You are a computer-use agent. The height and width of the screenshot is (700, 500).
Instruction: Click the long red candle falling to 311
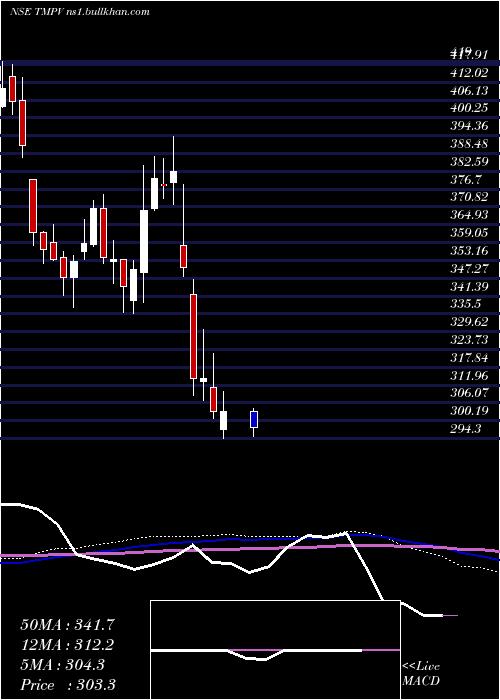click(x=193, y=337)
